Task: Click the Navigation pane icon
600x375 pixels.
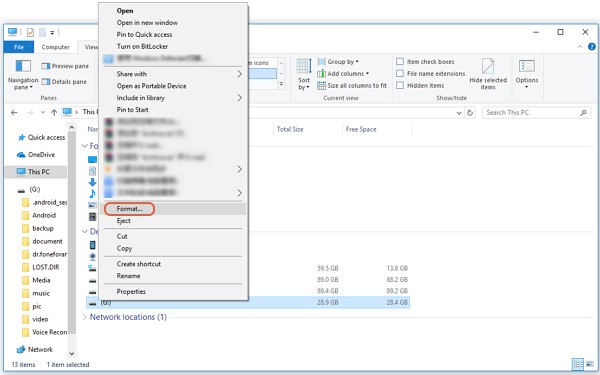Action: [23, 66]
